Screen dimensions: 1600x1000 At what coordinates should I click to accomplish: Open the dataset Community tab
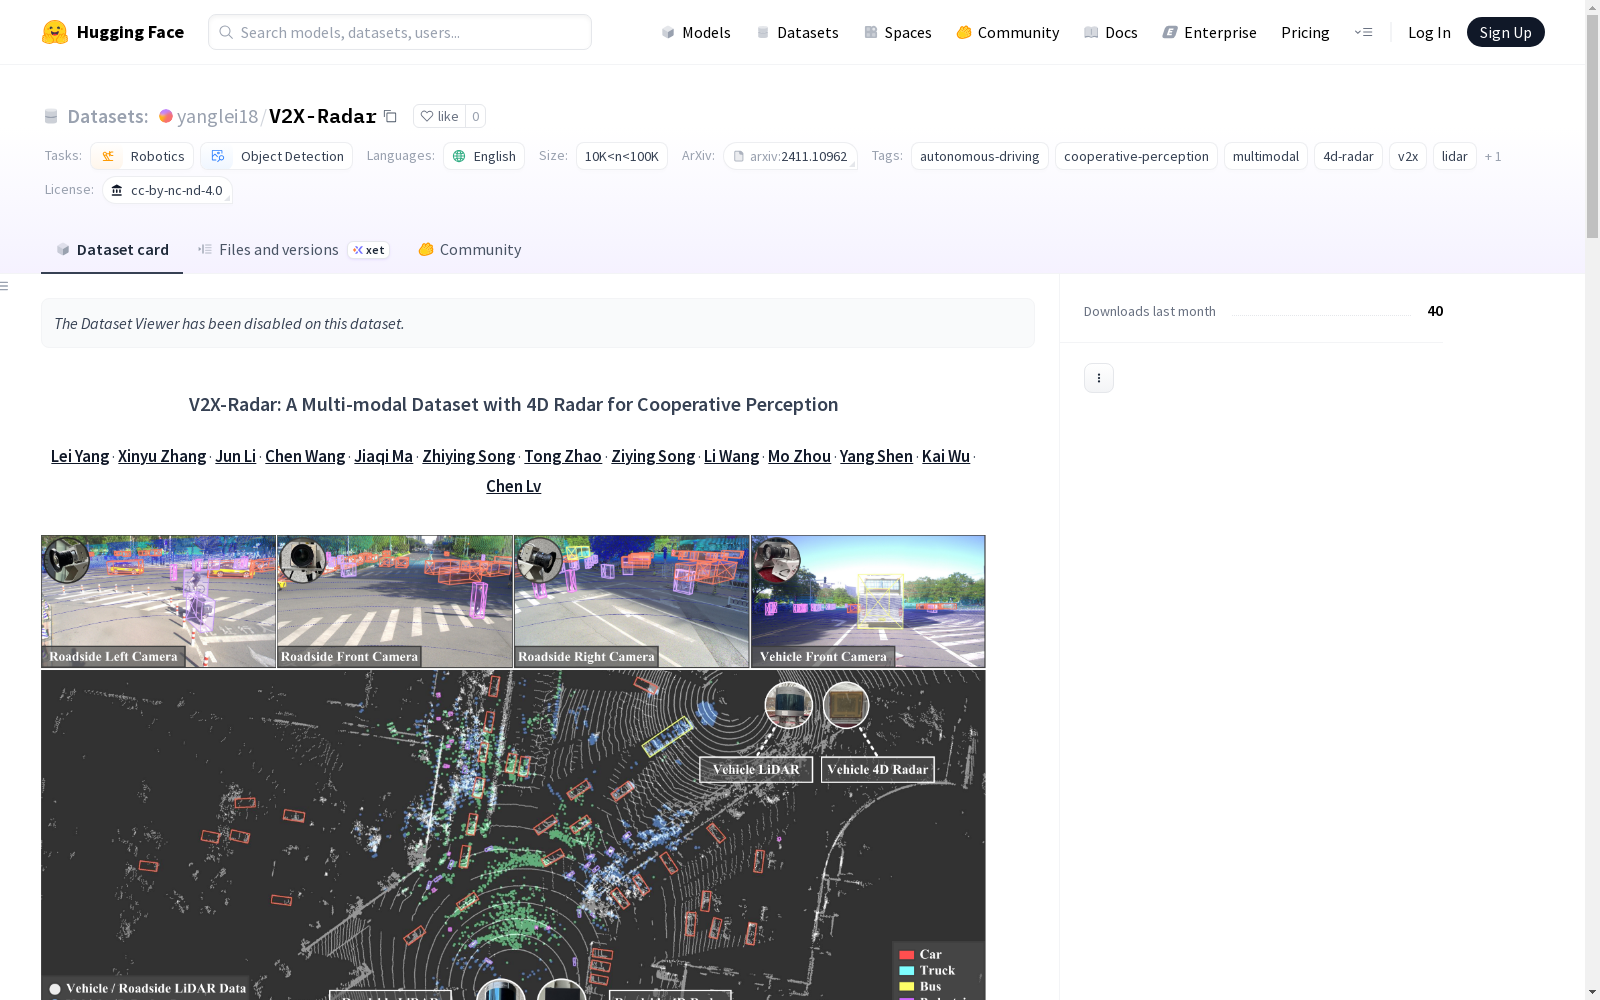tap(470, 250)
